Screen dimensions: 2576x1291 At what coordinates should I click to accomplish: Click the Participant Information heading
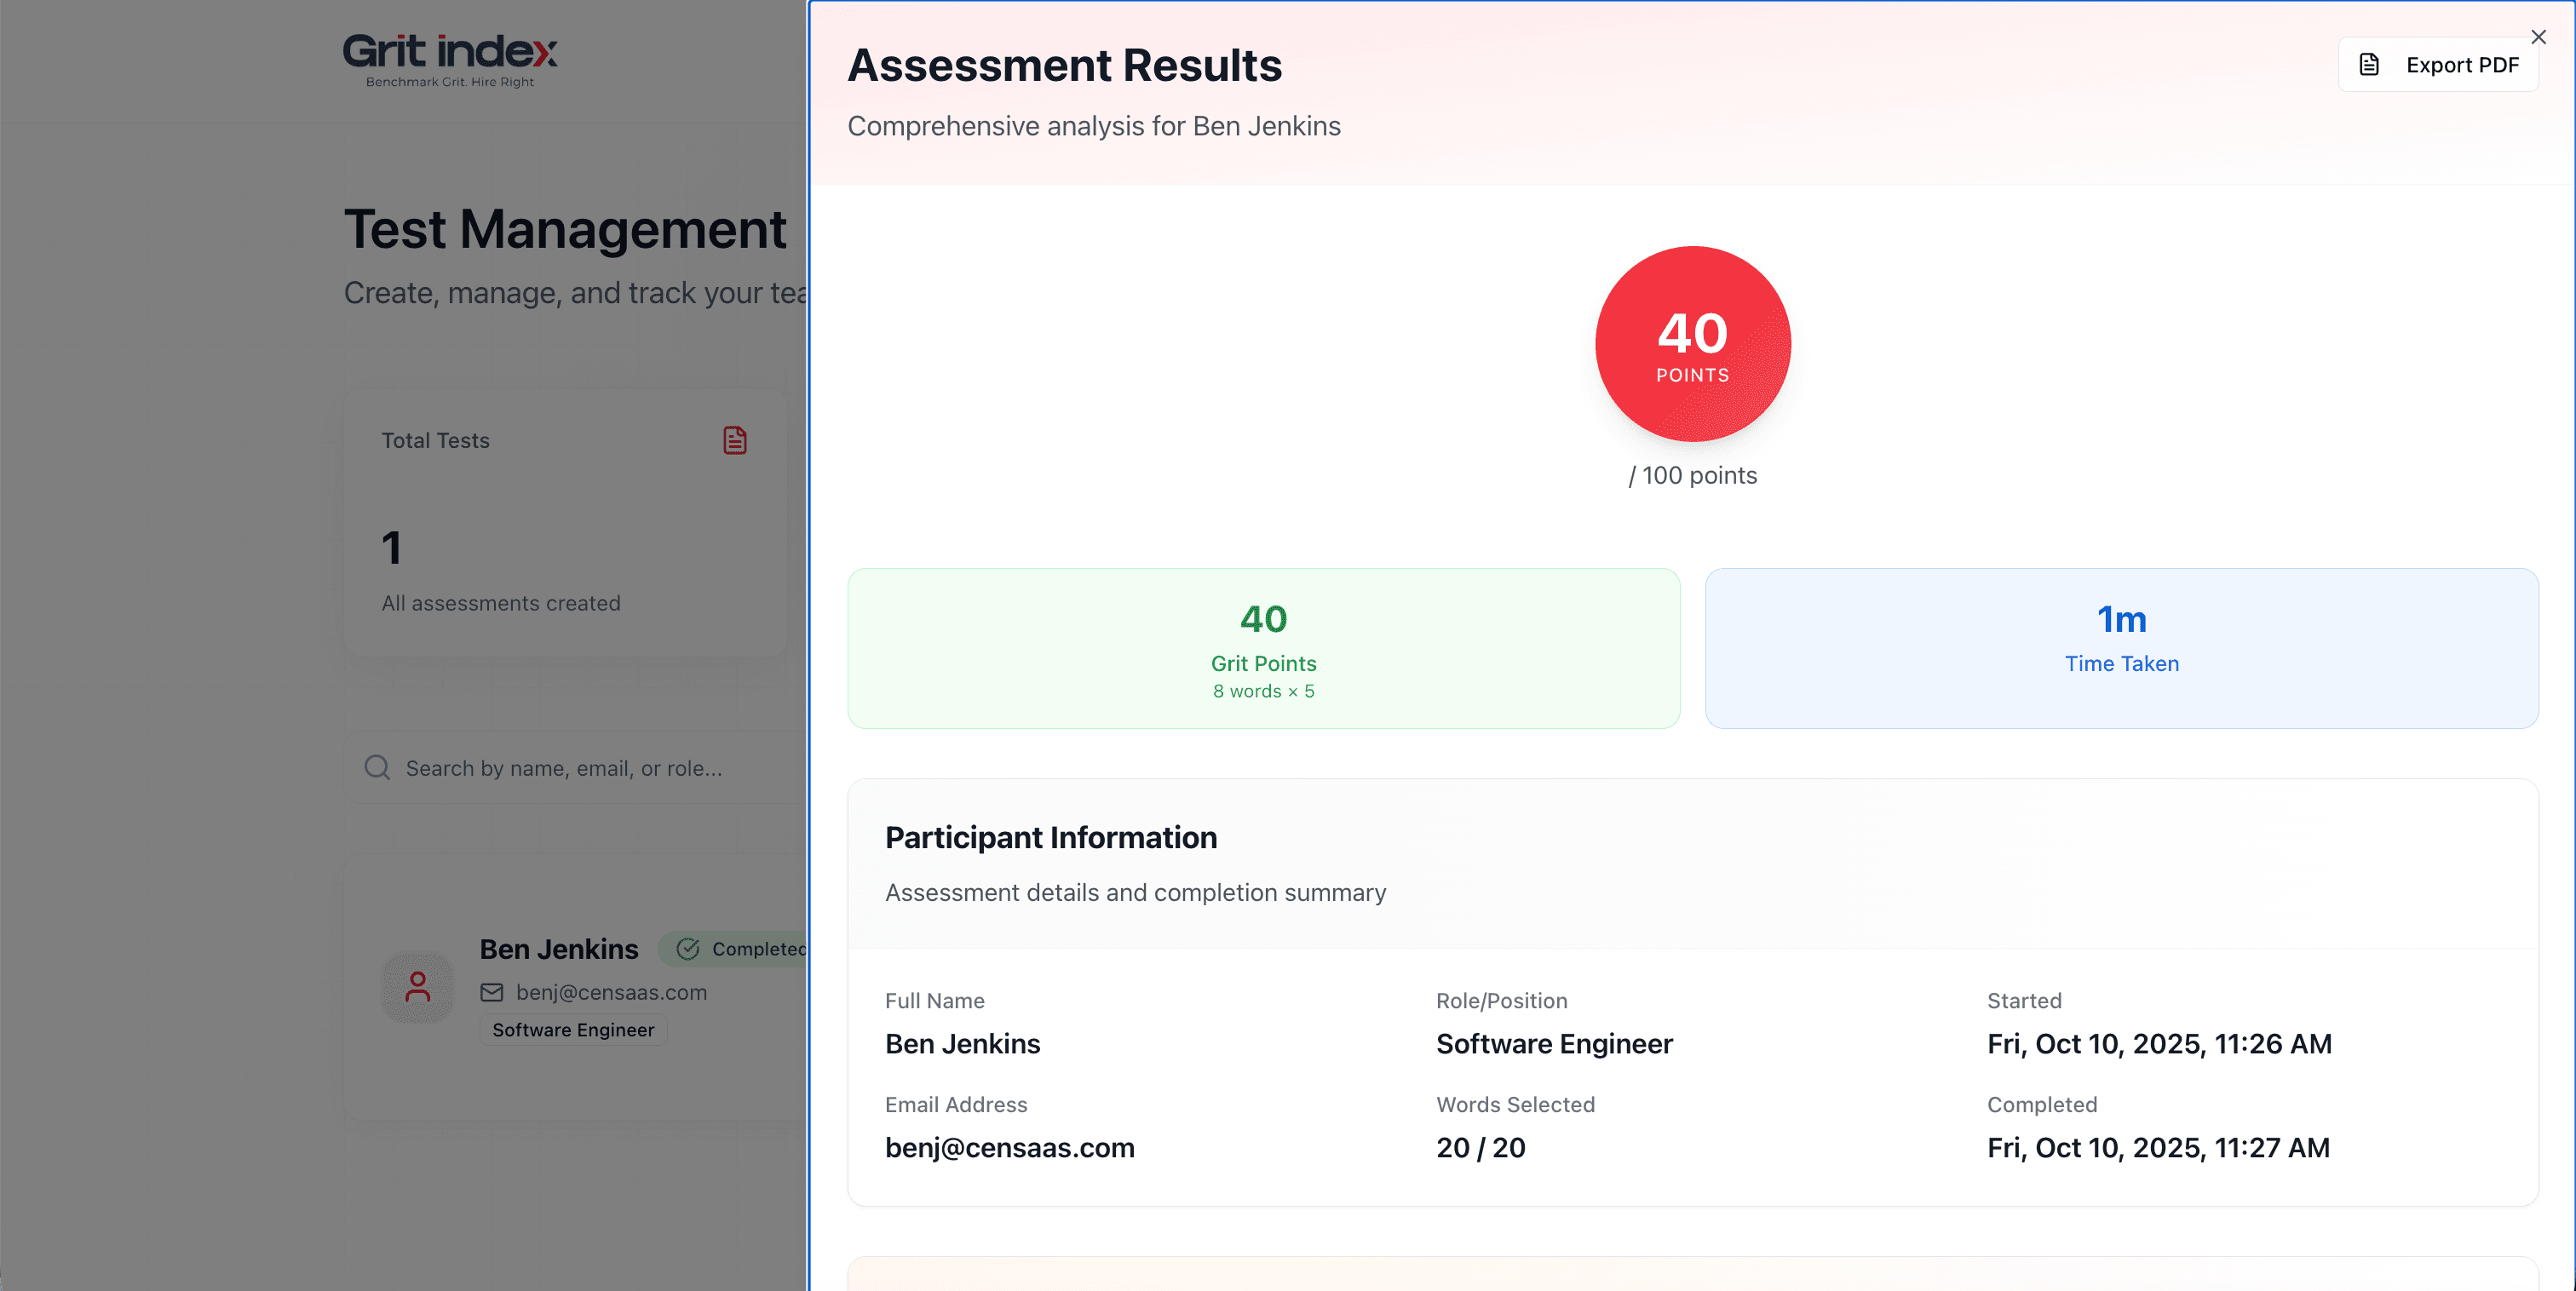pyautogui.click(x=1051, y=837)
